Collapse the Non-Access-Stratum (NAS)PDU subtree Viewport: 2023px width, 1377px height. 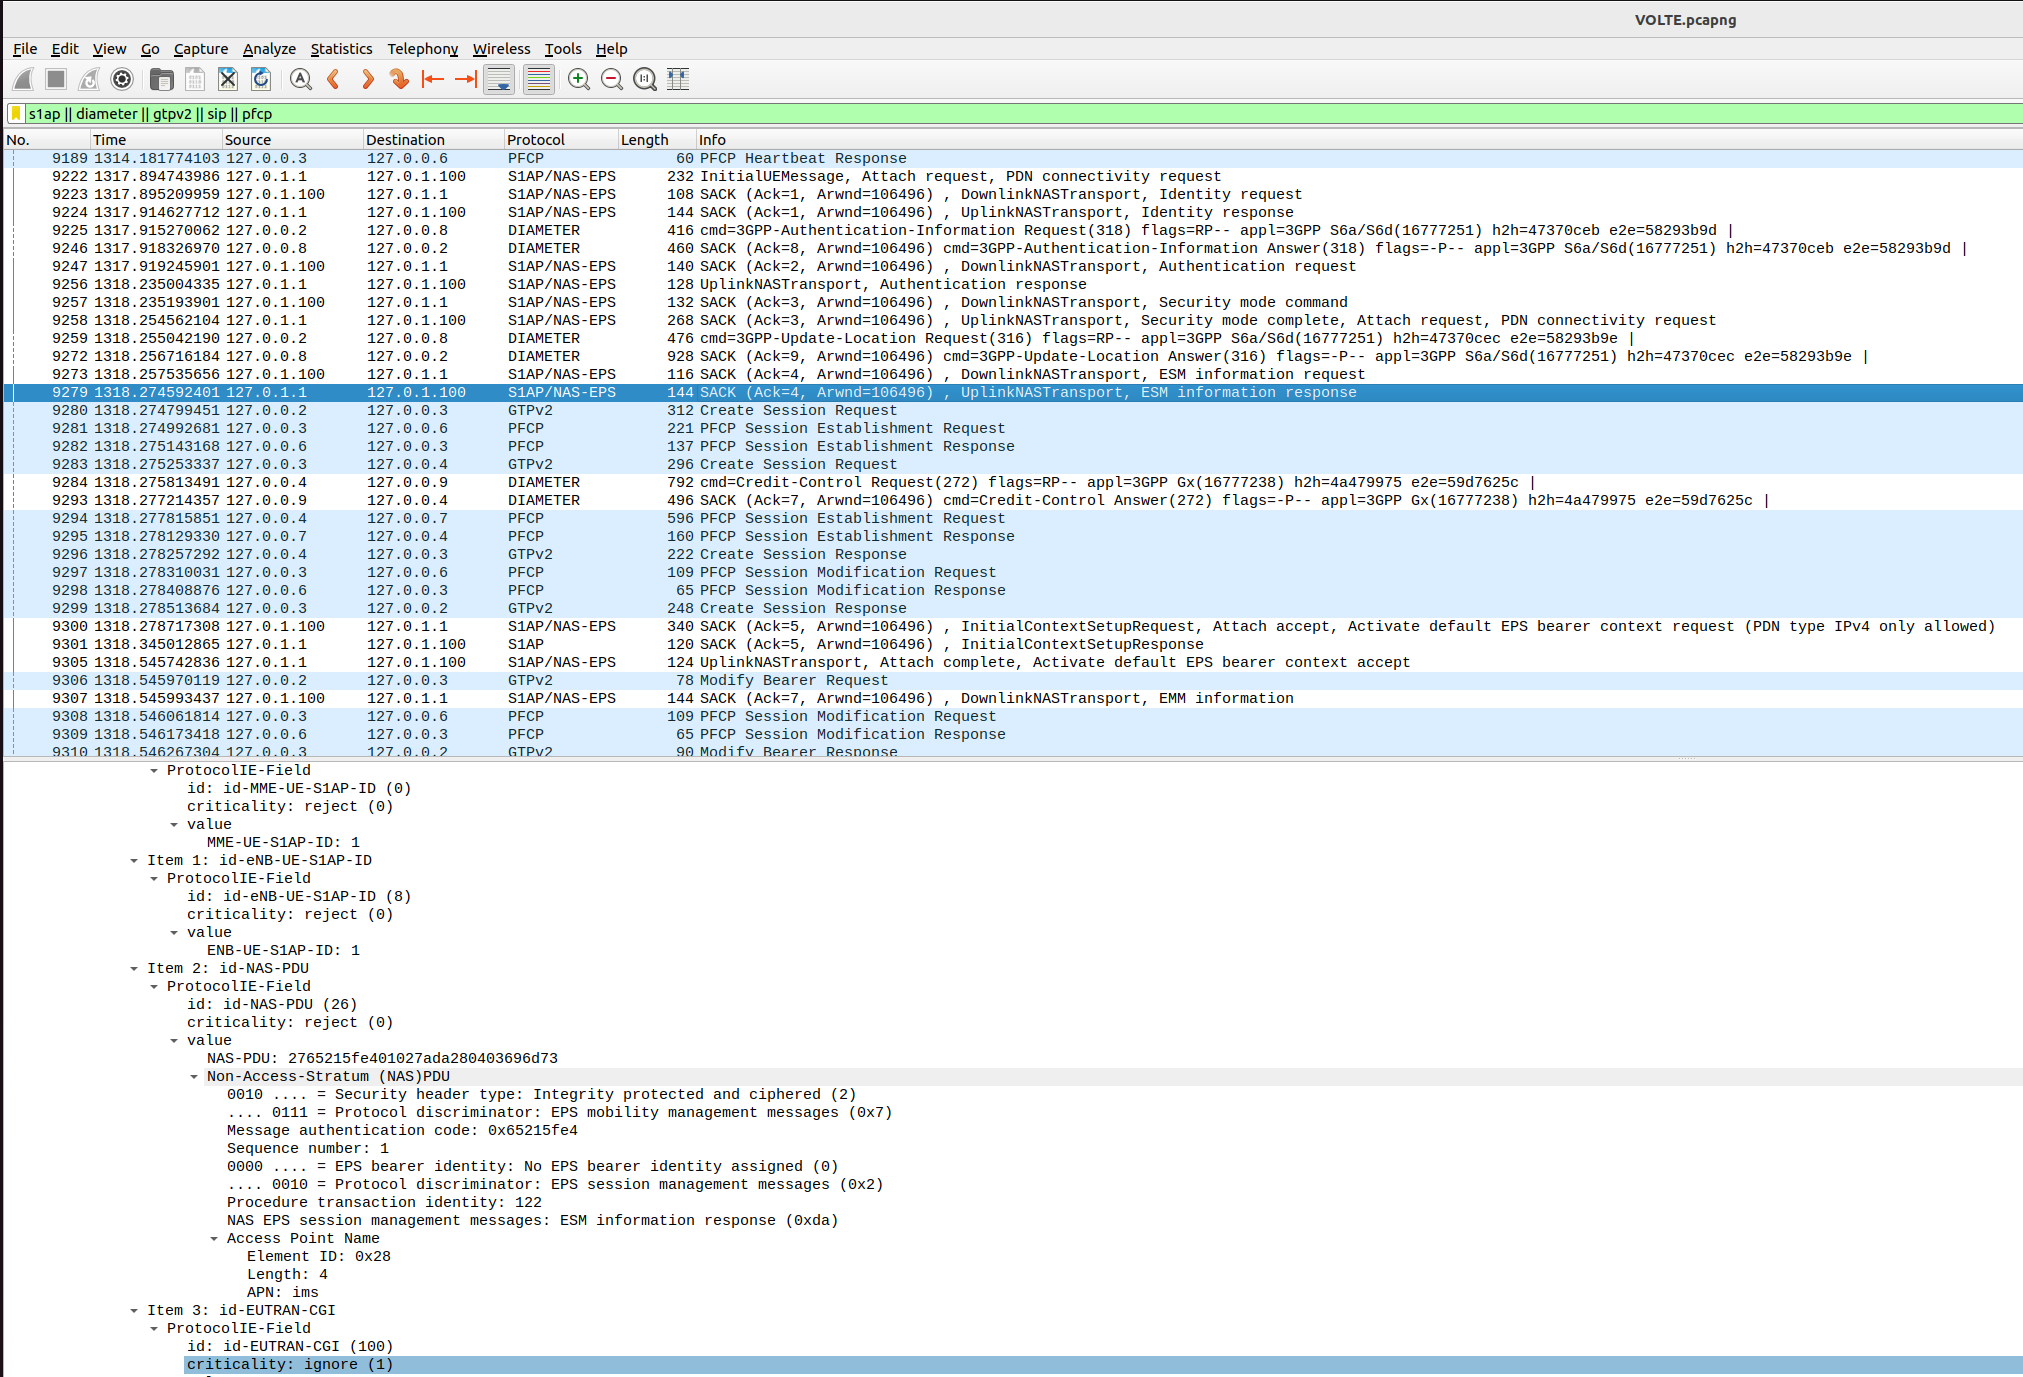[x=194, y=1076]
